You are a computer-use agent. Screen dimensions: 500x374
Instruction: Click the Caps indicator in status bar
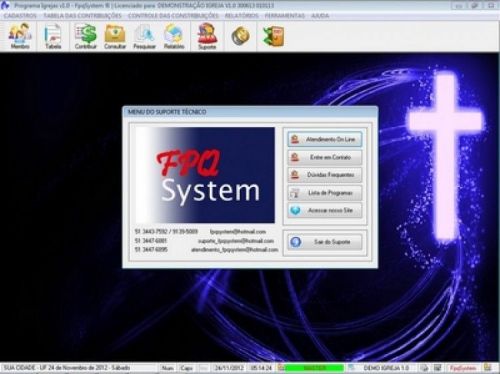[x=186, y=368]
